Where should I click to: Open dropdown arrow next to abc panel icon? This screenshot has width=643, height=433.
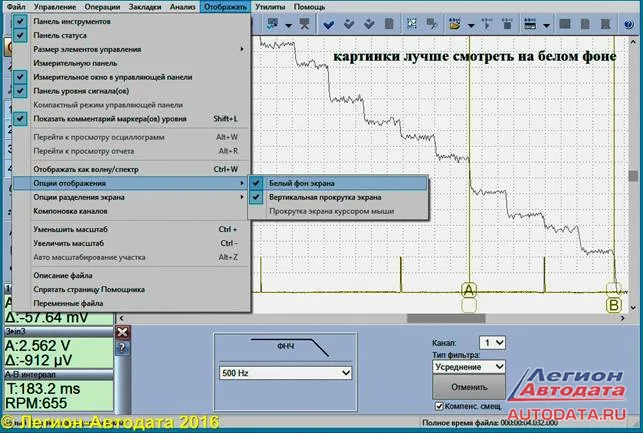click(546, 25)
